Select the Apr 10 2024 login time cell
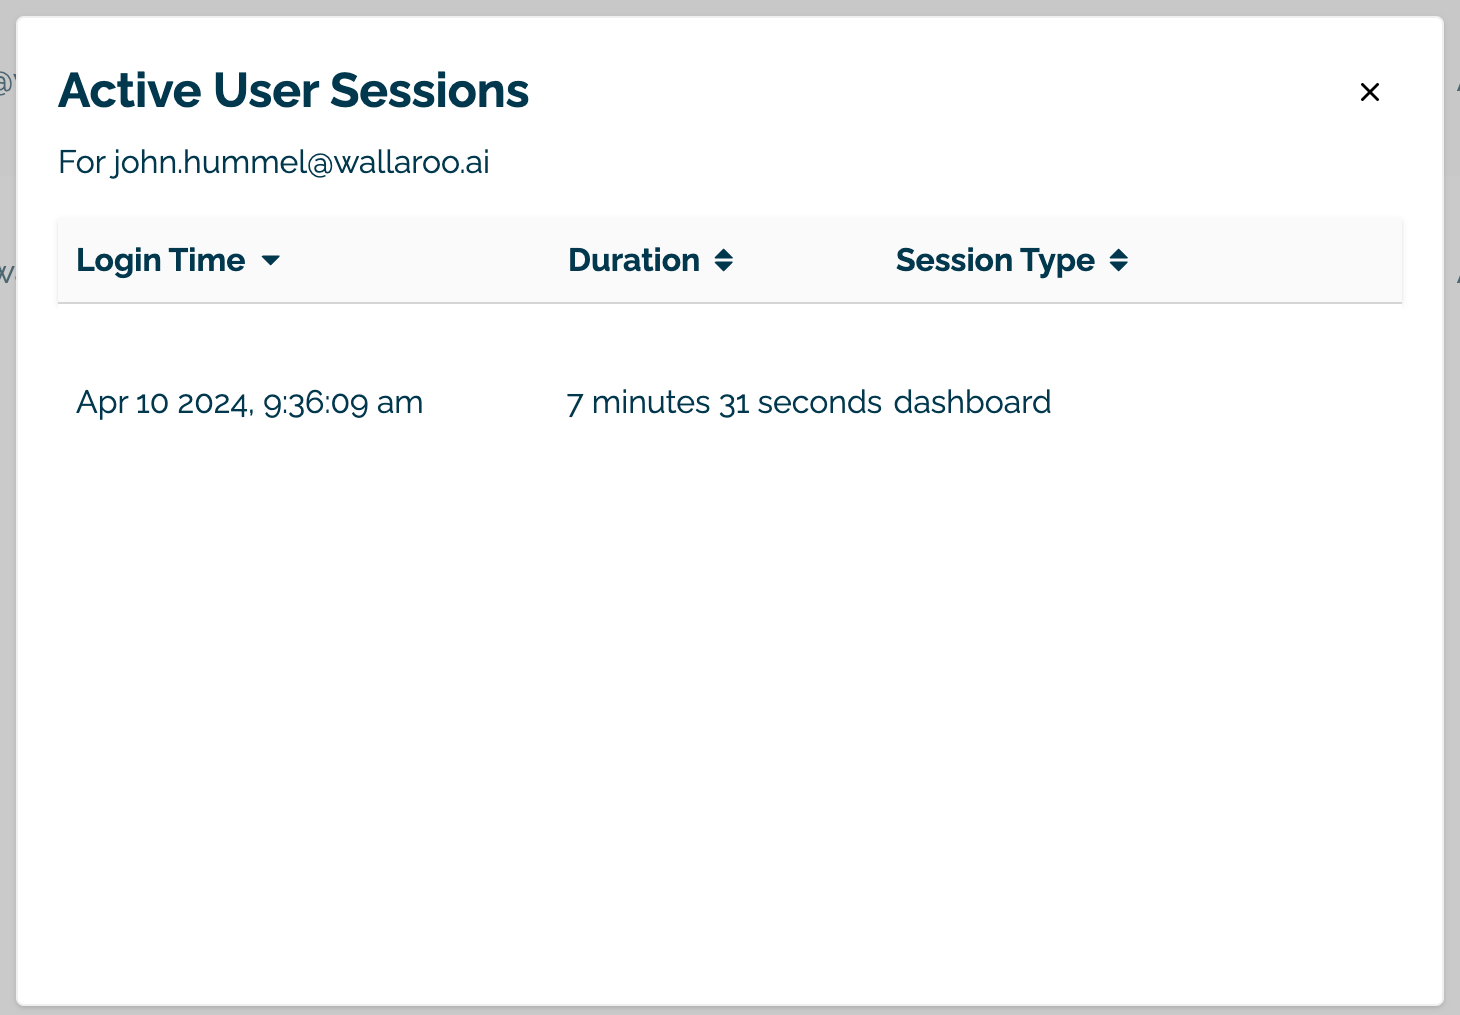Viewport: 1460px width, 1015px height. (249, 403)
